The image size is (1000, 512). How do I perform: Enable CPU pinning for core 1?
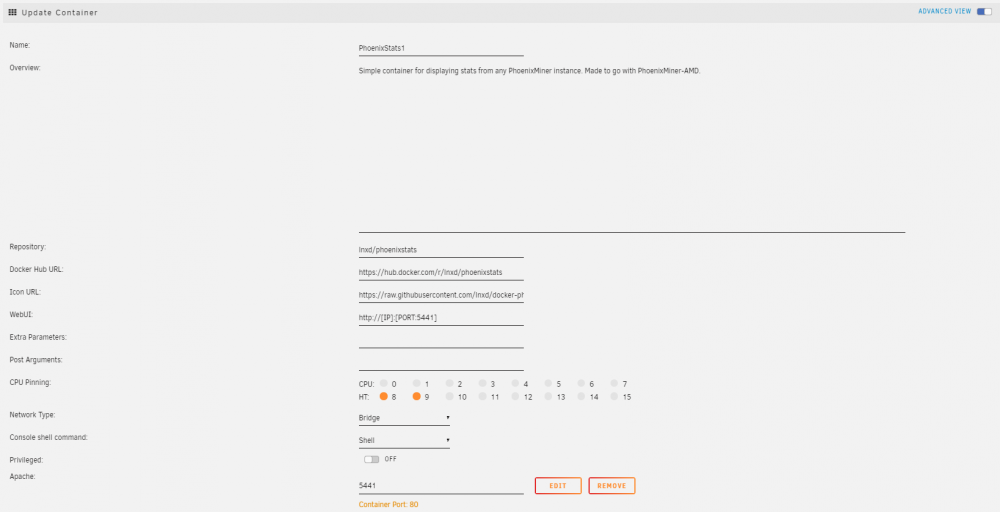pos(416,384)
